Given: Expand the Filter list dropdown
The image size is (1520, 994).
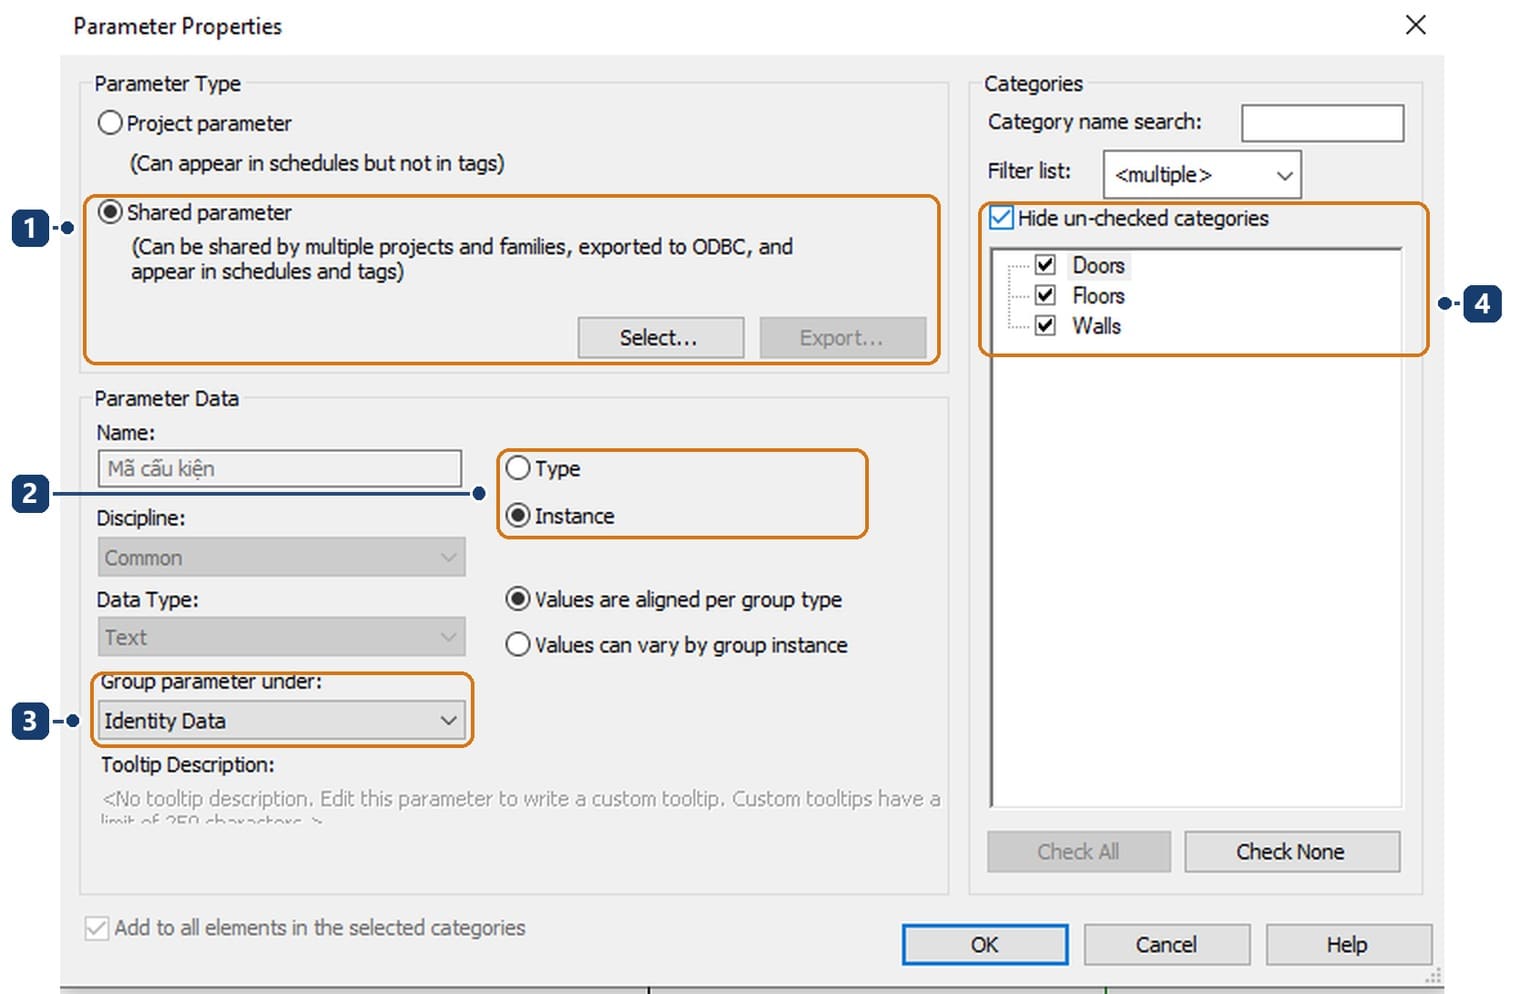Looking at the screenshot, I should (x=1202, y=175).
